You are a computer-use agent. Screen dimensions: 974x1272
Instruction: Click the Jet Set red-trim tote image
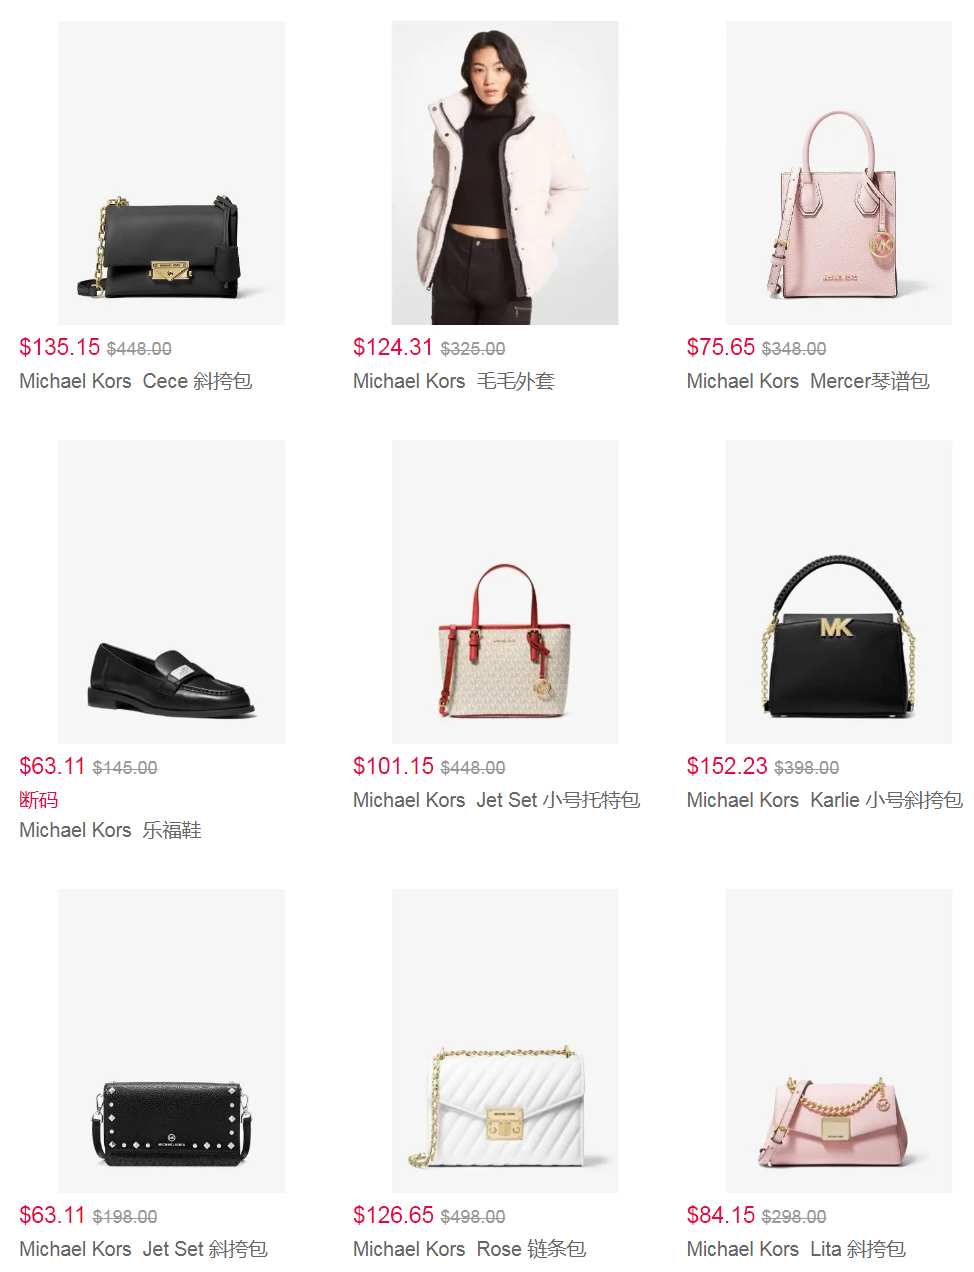(x=505, y=592)
